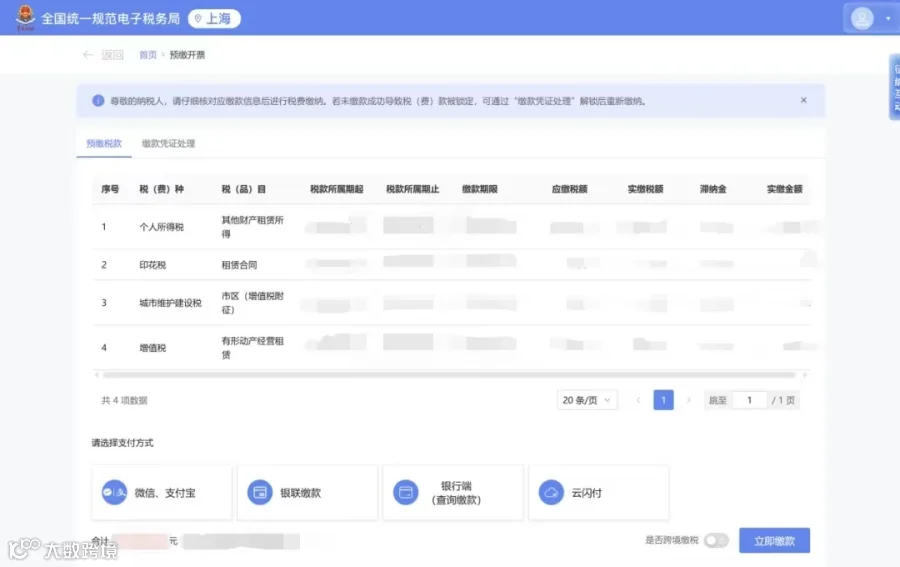This screenshot has width=900, height=567.
Task: Choose 微信、支付宝 payment method
Action: point(162,493)
